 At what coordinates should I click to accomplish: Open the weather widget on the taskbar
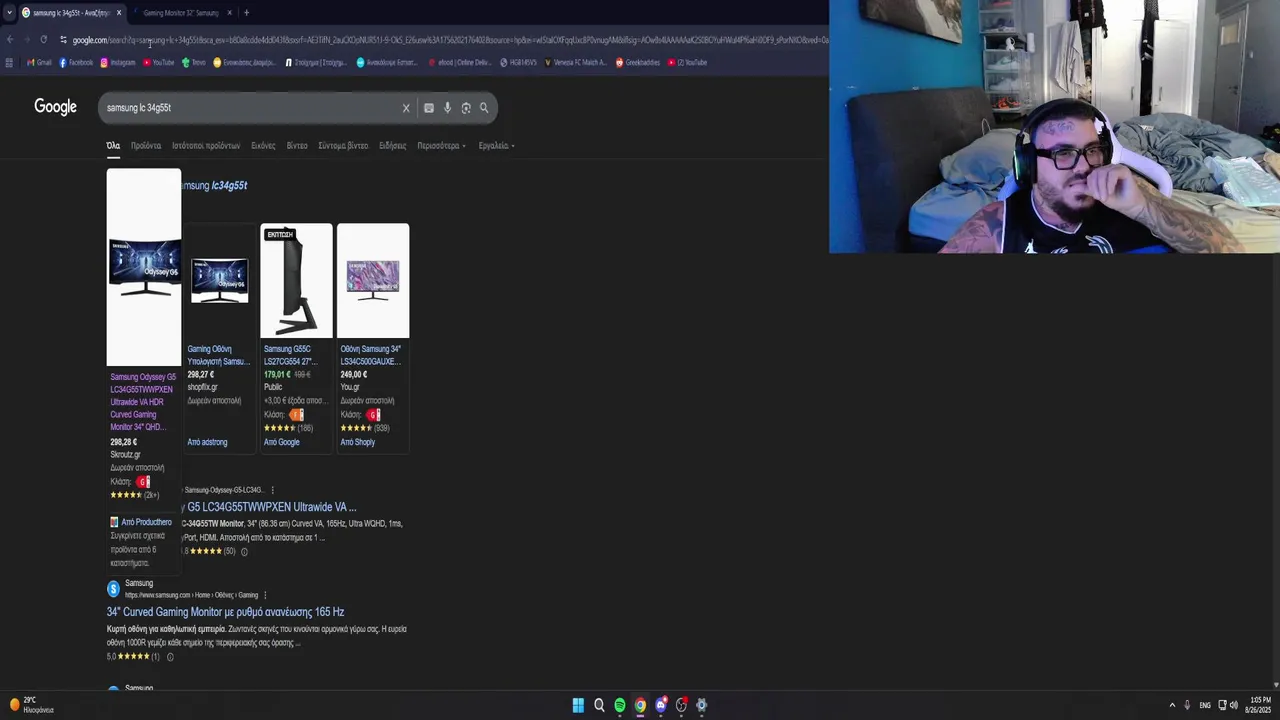click(x=30, y=705)
